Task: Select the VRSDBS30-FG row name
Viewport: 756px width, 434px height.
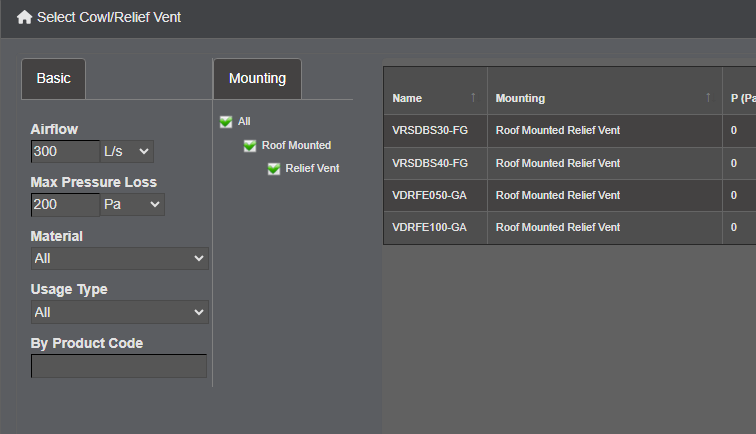Action: point(430,130)
